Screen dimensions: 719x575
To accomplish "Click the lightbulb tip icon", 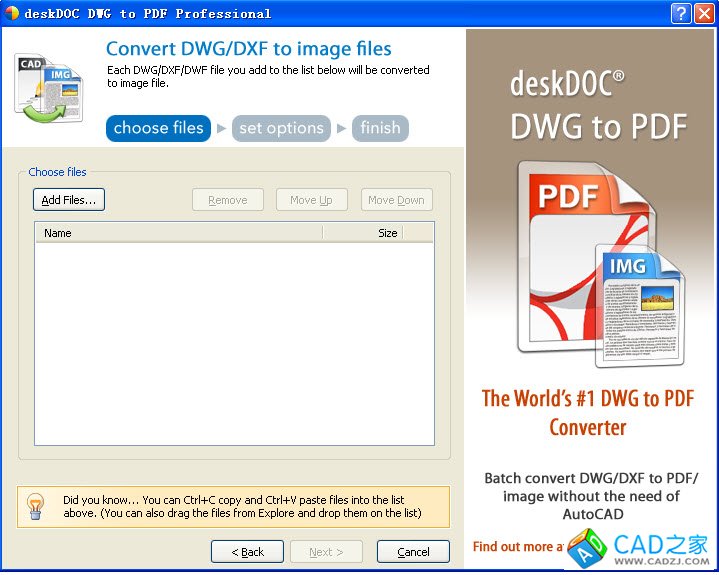I will 36,506.
